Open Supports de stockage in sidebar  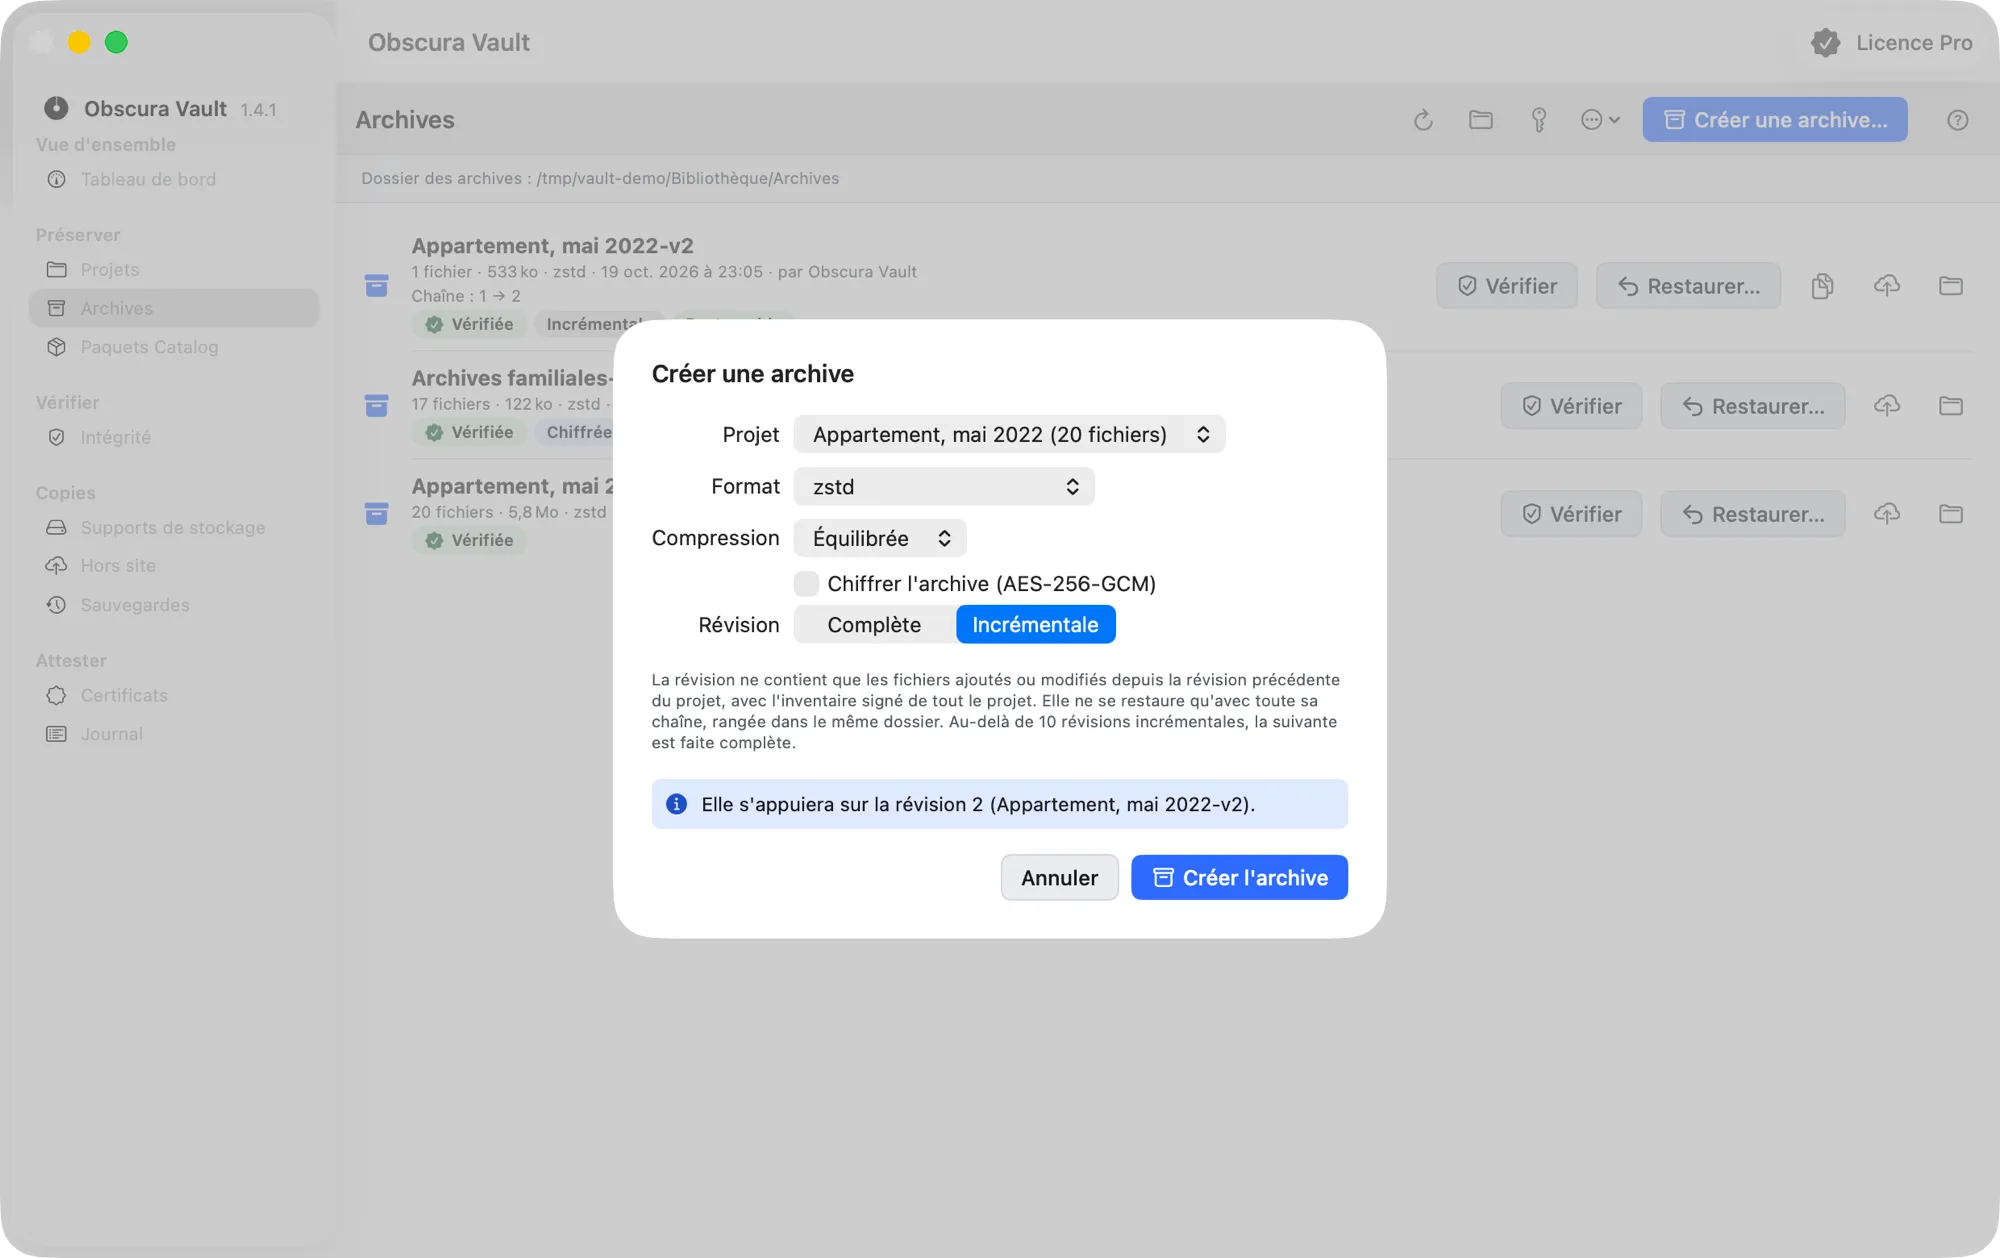[x=174, y=528]
